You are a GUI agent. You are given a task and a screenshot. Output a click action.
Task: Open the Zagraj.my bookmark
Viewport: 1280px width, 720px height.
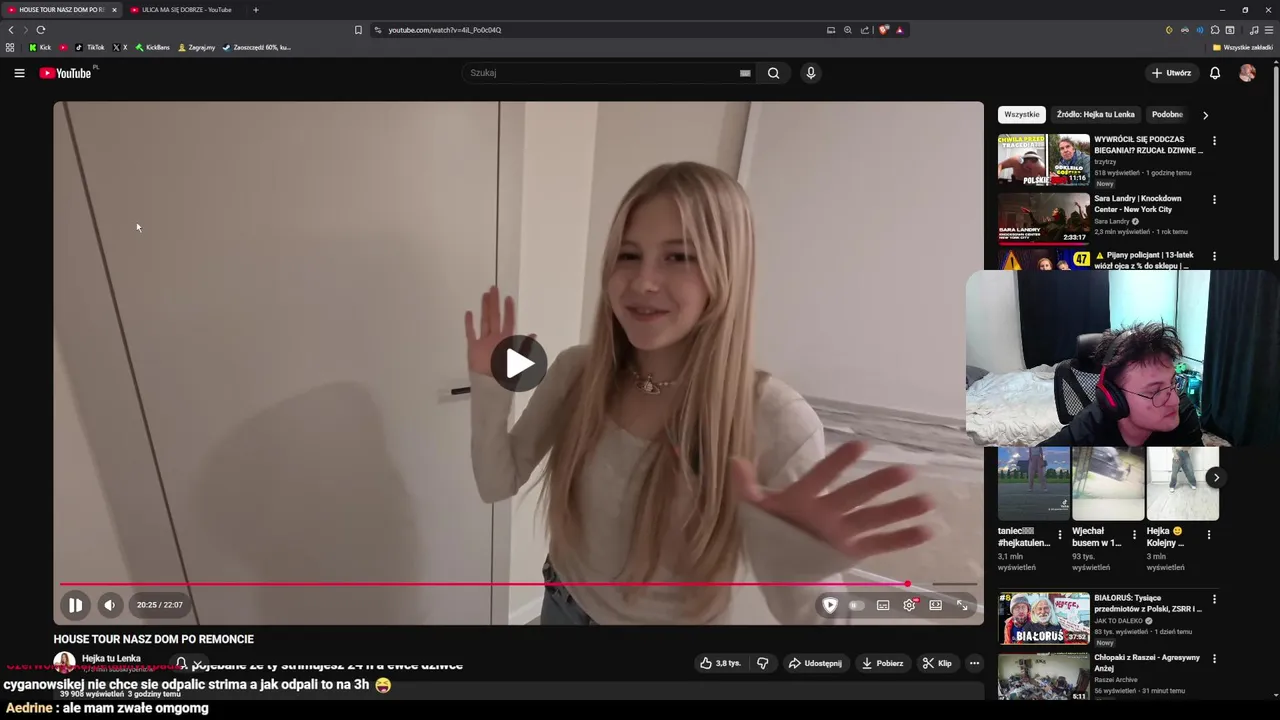click(x=196, y=47)
